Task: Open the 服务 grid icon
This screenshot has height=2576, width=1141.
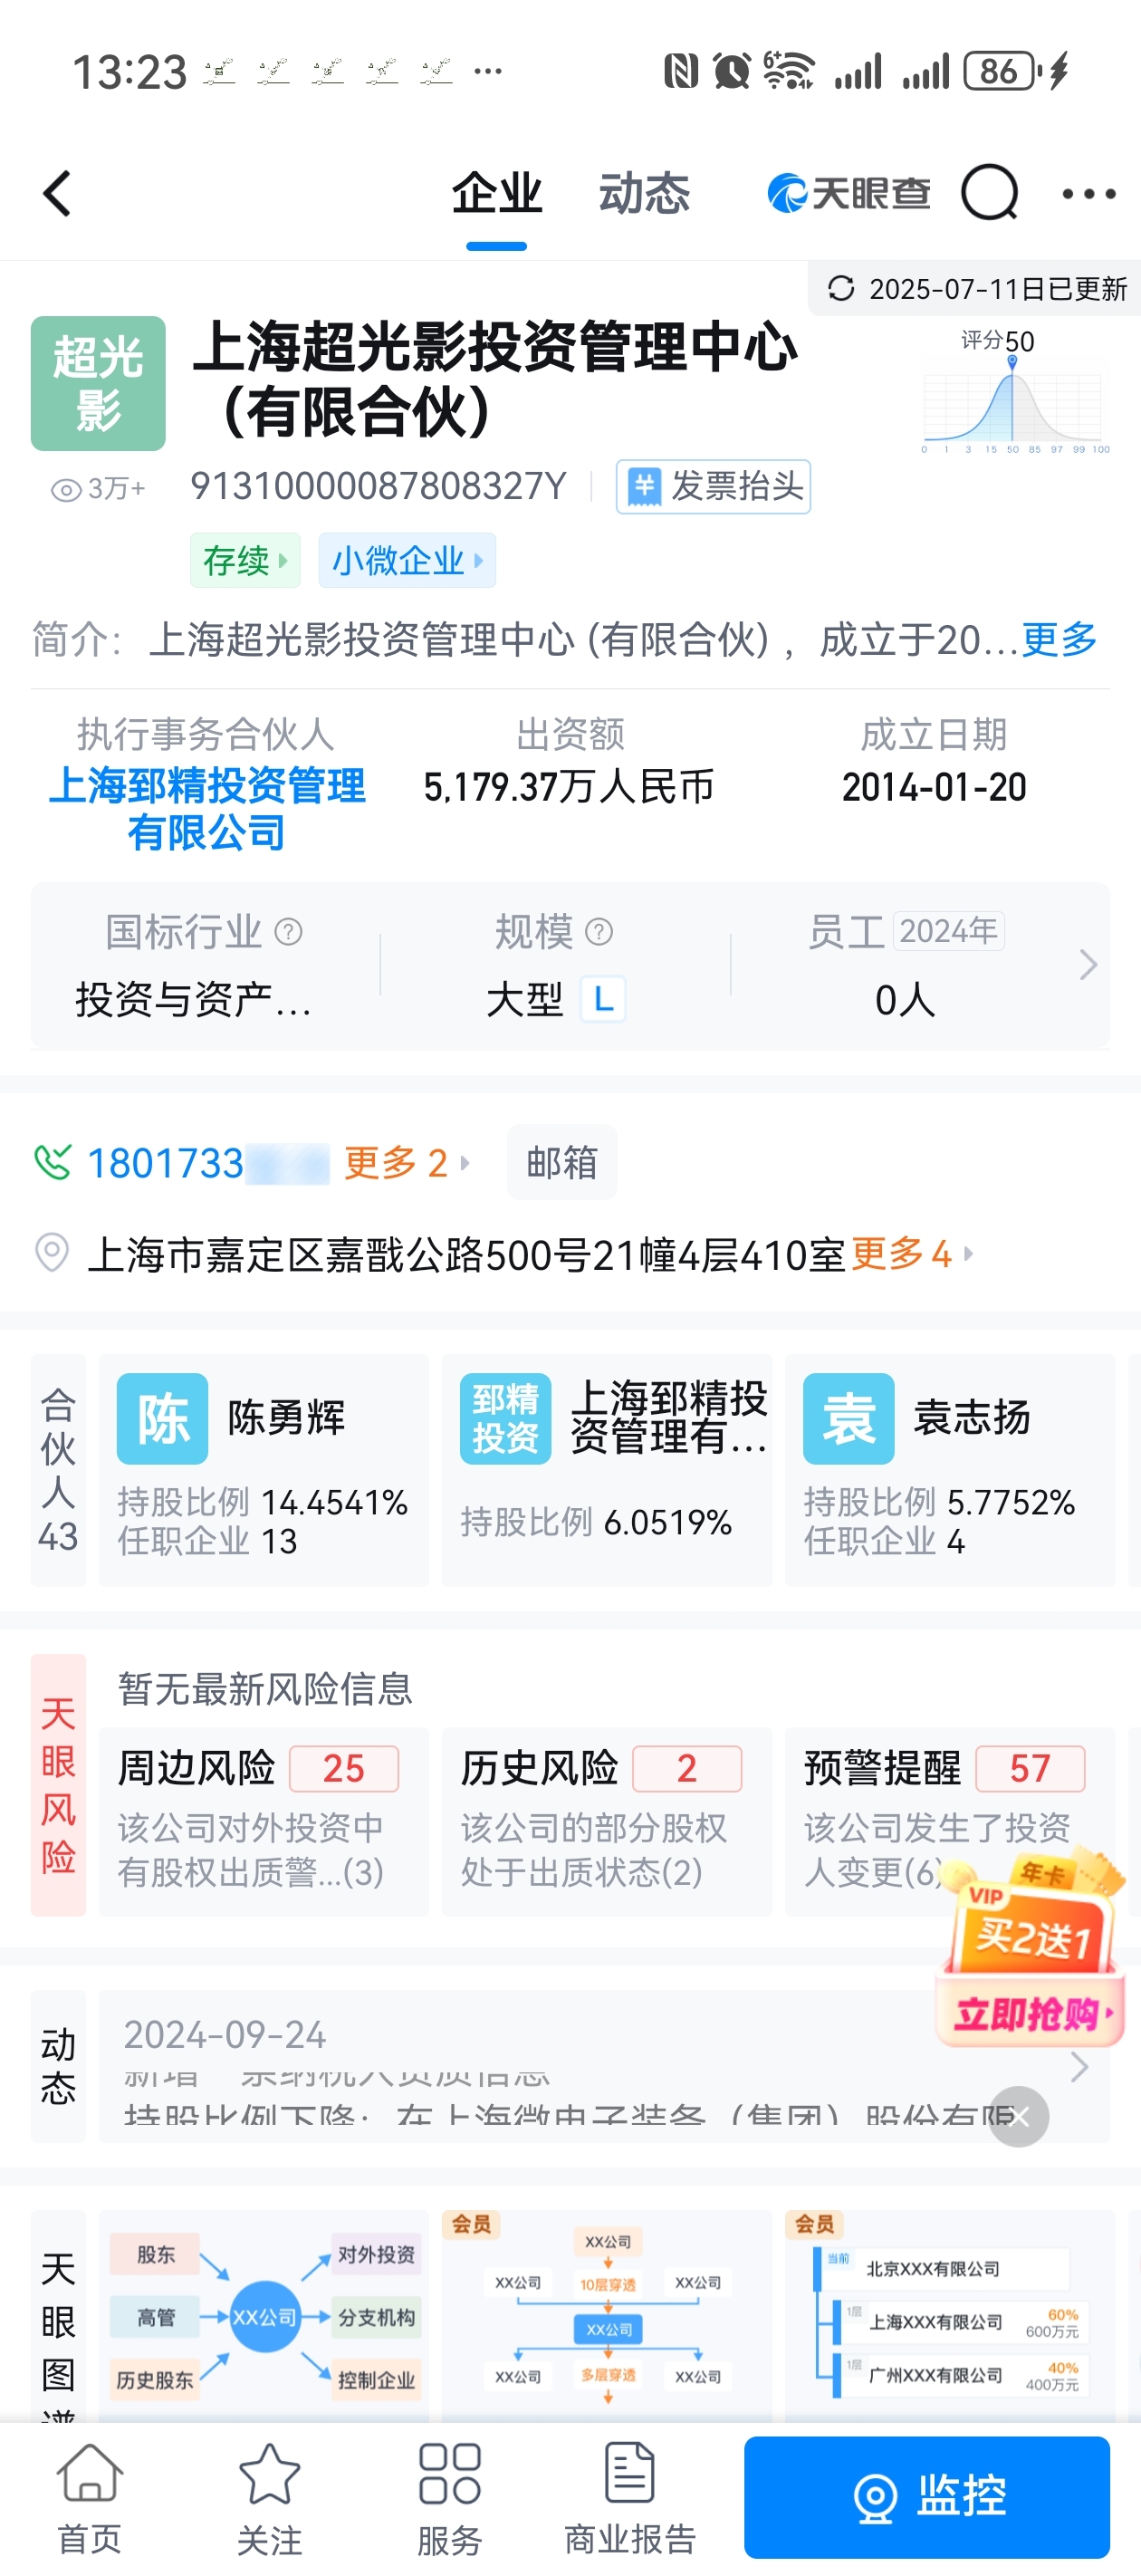Action: pos(450,2473)
